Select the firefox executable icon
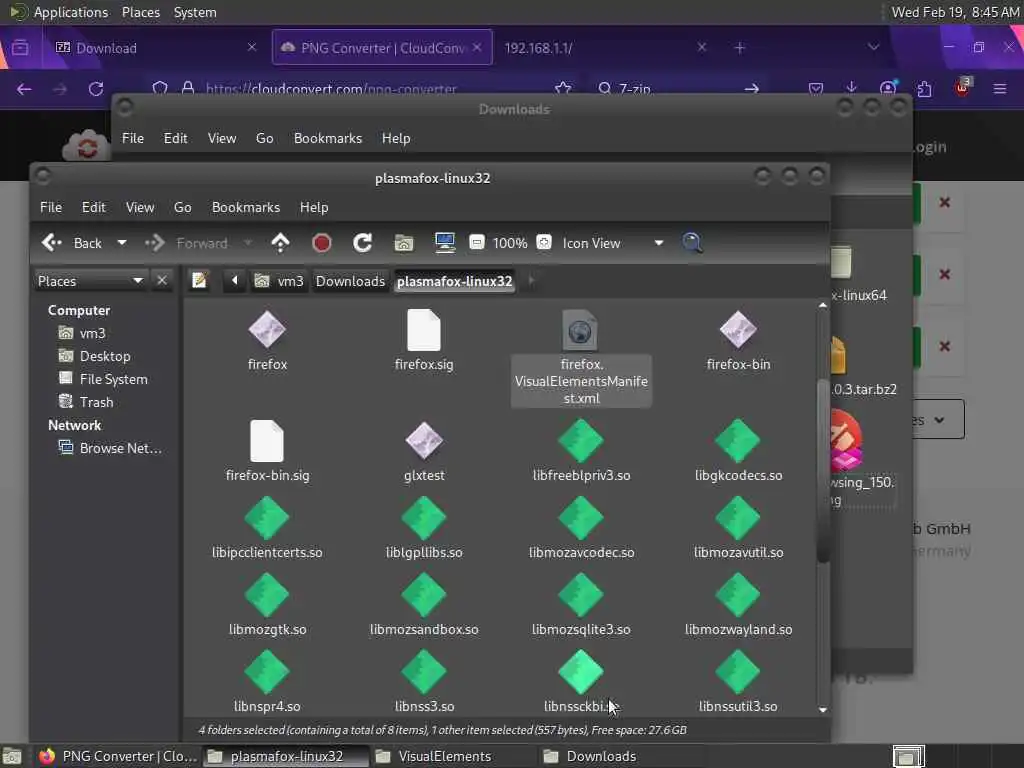The width and height of the screenshot is (1024, 768). [x=267, y=330]
